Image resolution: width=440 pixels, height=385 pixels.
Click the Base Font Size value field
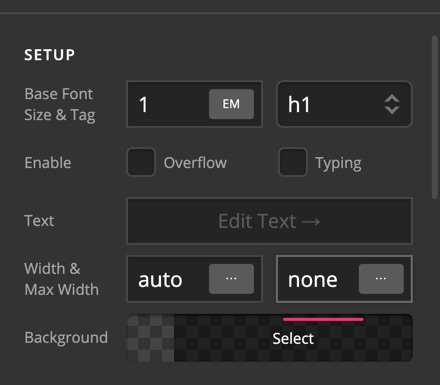point(168,104)
